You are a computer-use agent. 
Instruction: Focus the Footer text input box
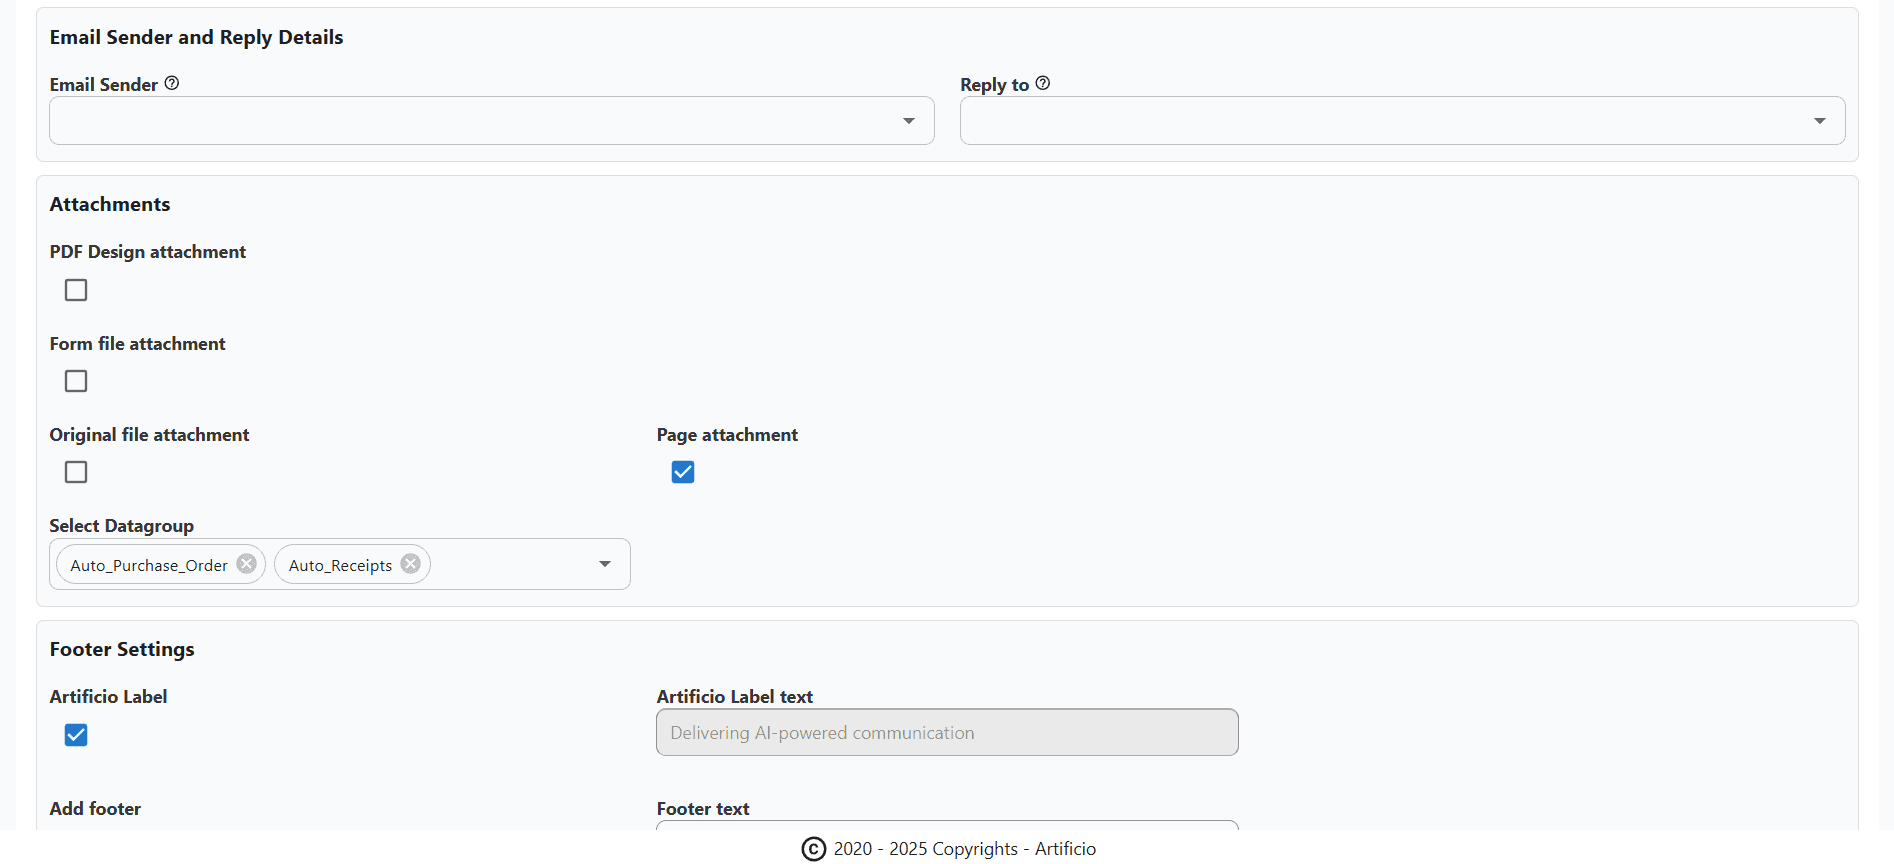(x=947, y=825)
